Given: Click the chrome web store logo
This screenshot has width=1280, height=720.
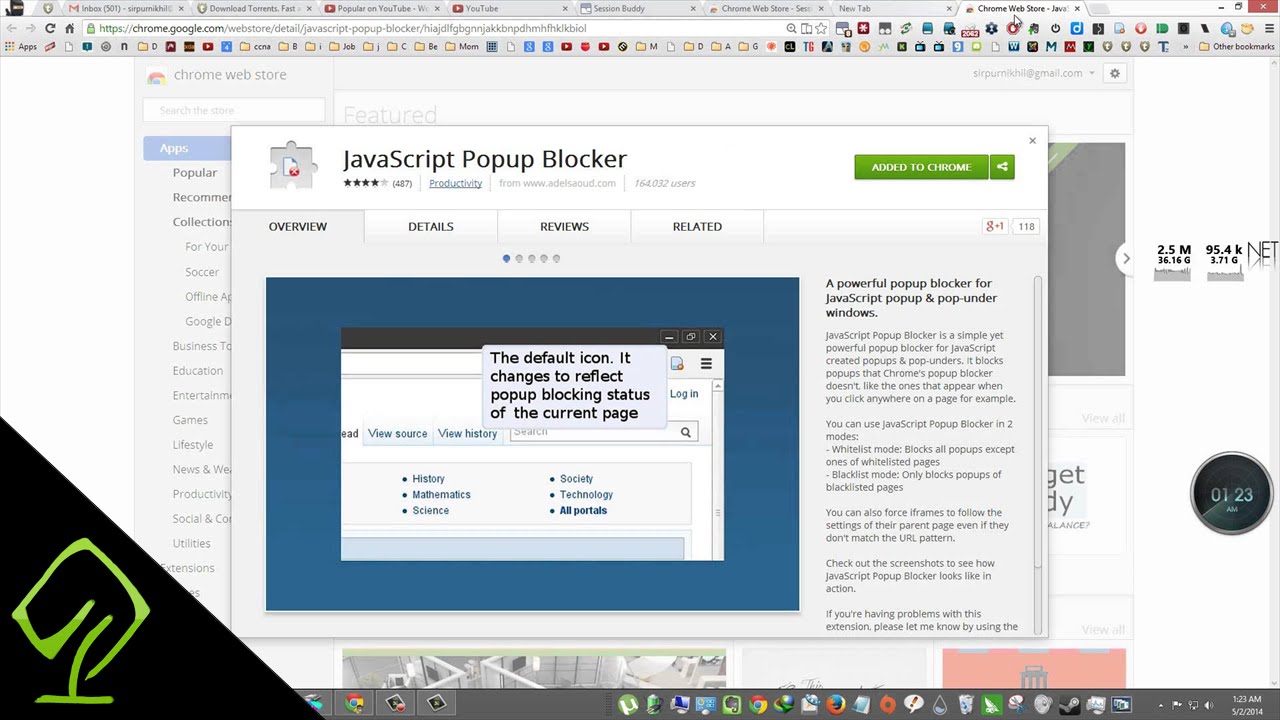Looking at the screenshot, I should click(216, 75).
